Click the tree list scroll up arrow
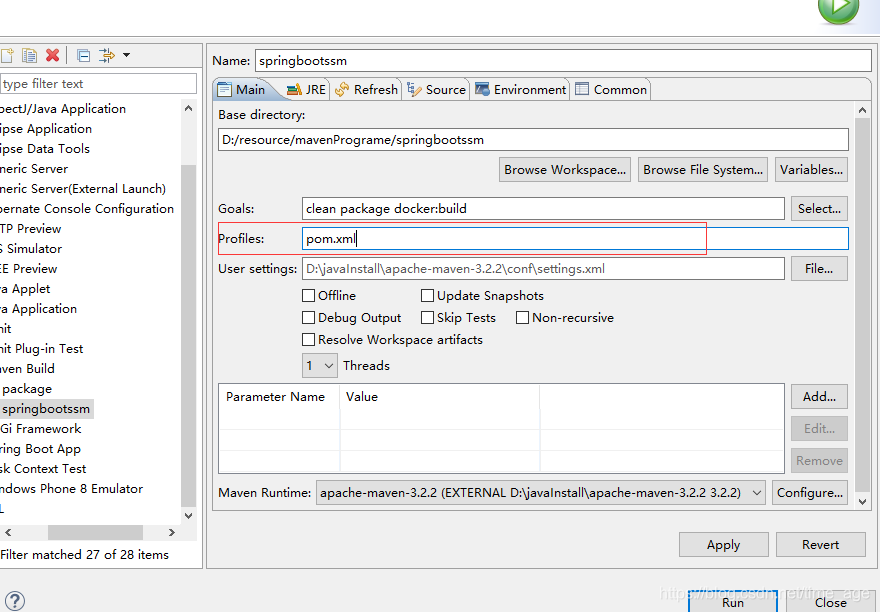The image size is (880, 612). coord(189,108)
